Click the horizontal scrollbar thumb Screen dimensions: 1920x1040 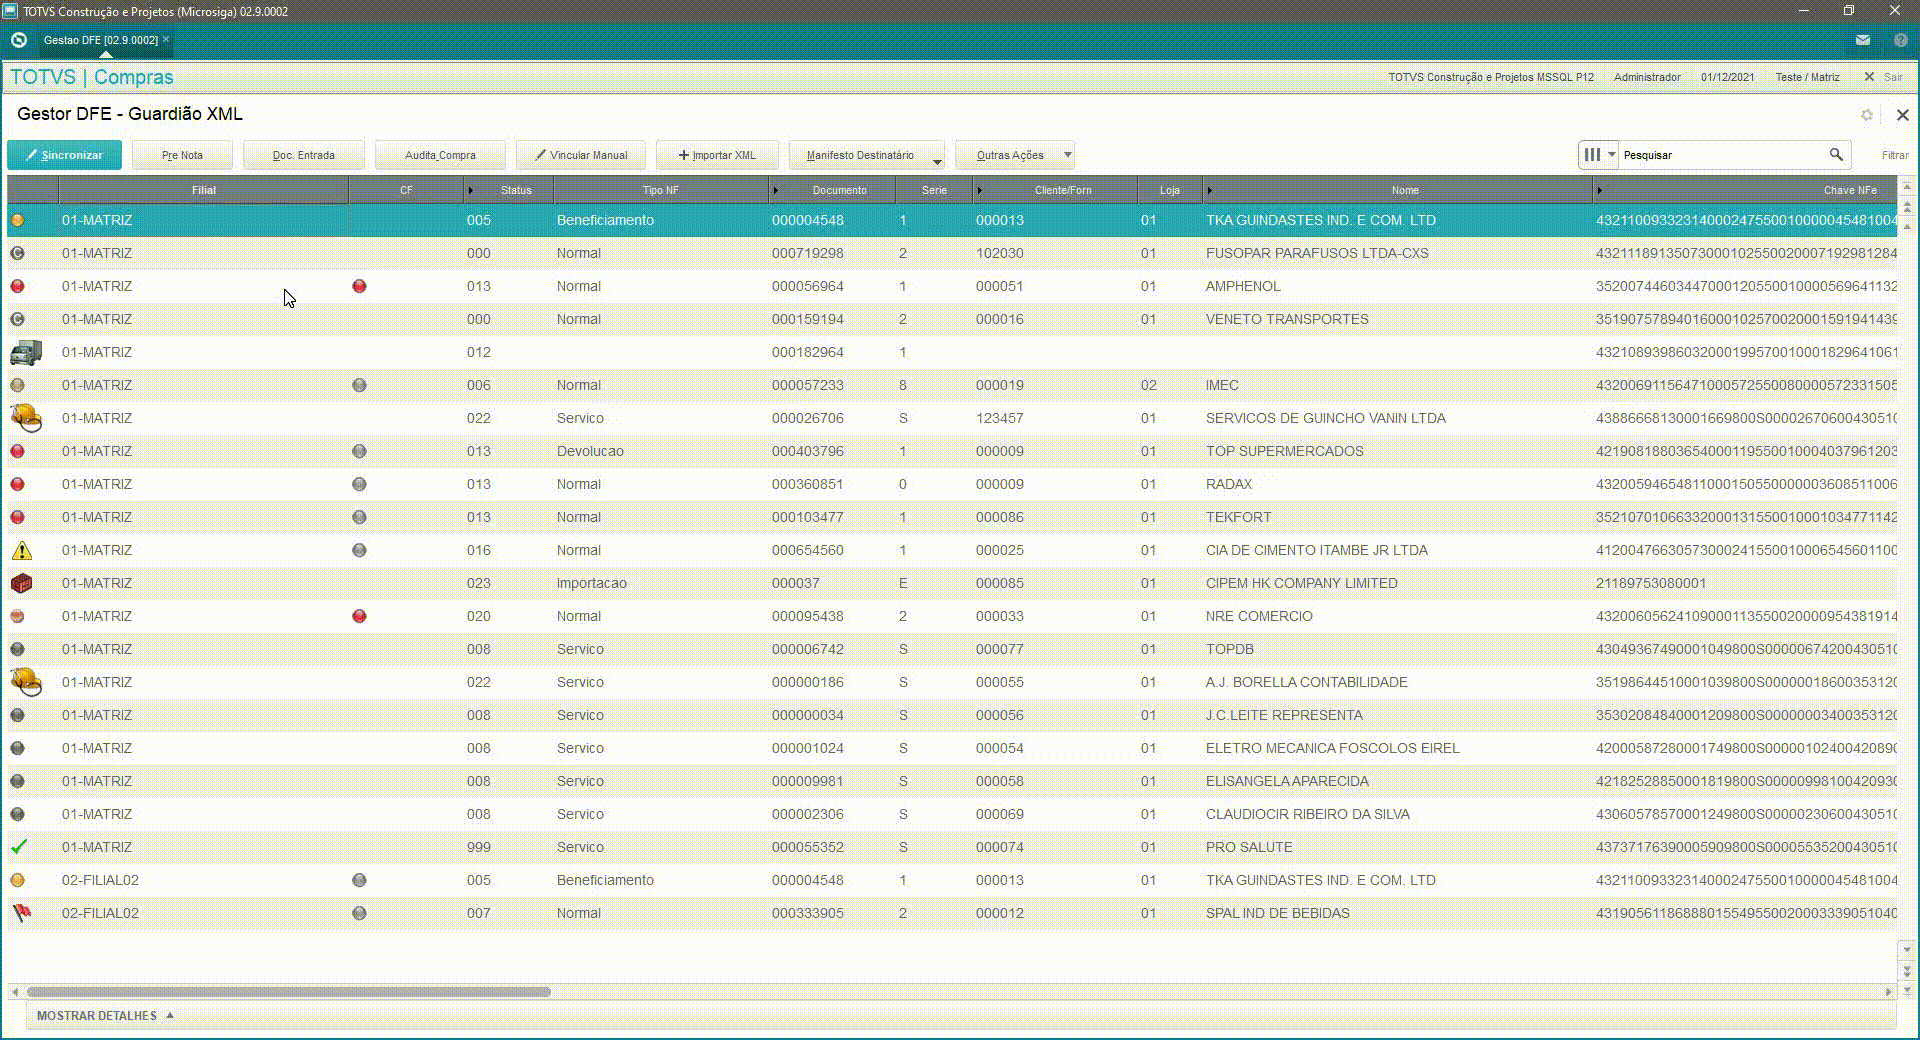point(289,992)
